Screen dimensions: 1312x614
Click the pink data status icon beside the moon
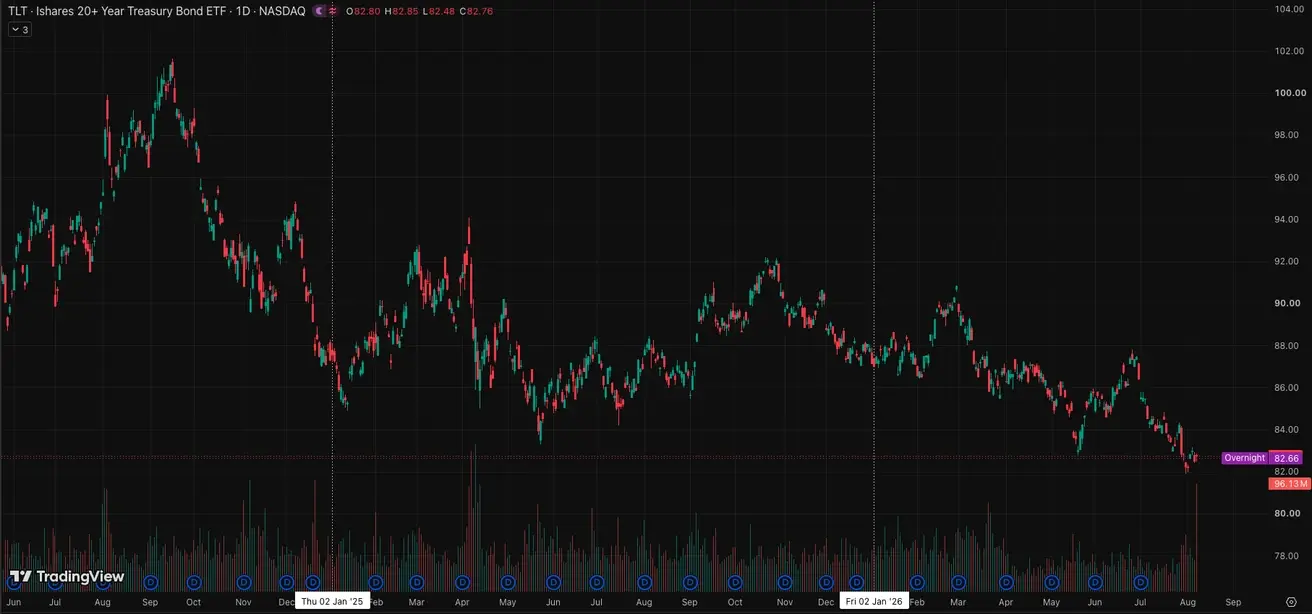click(333, 10)
